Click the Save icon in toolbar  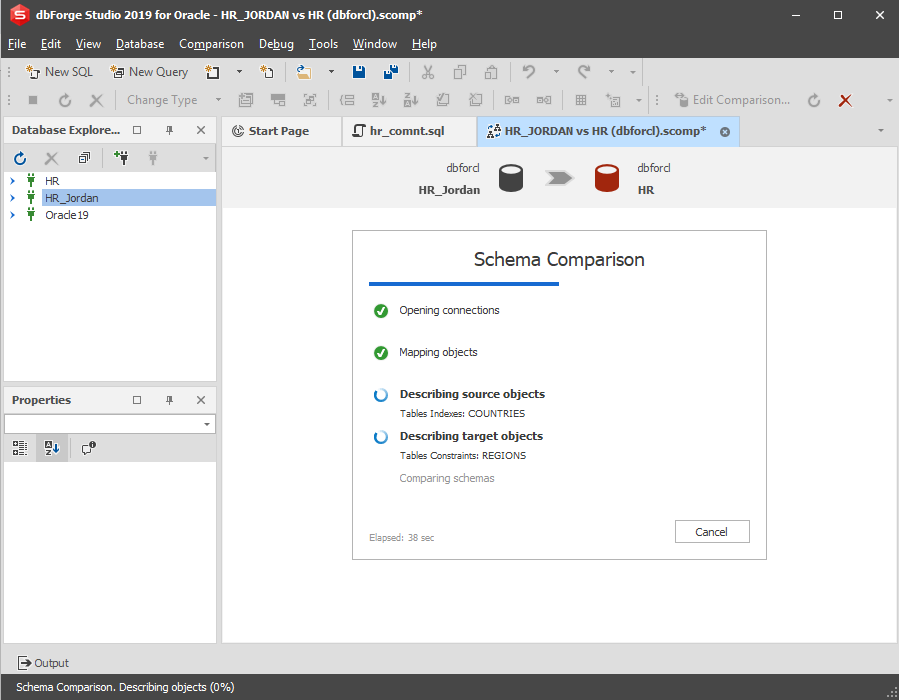coord(359,72)
